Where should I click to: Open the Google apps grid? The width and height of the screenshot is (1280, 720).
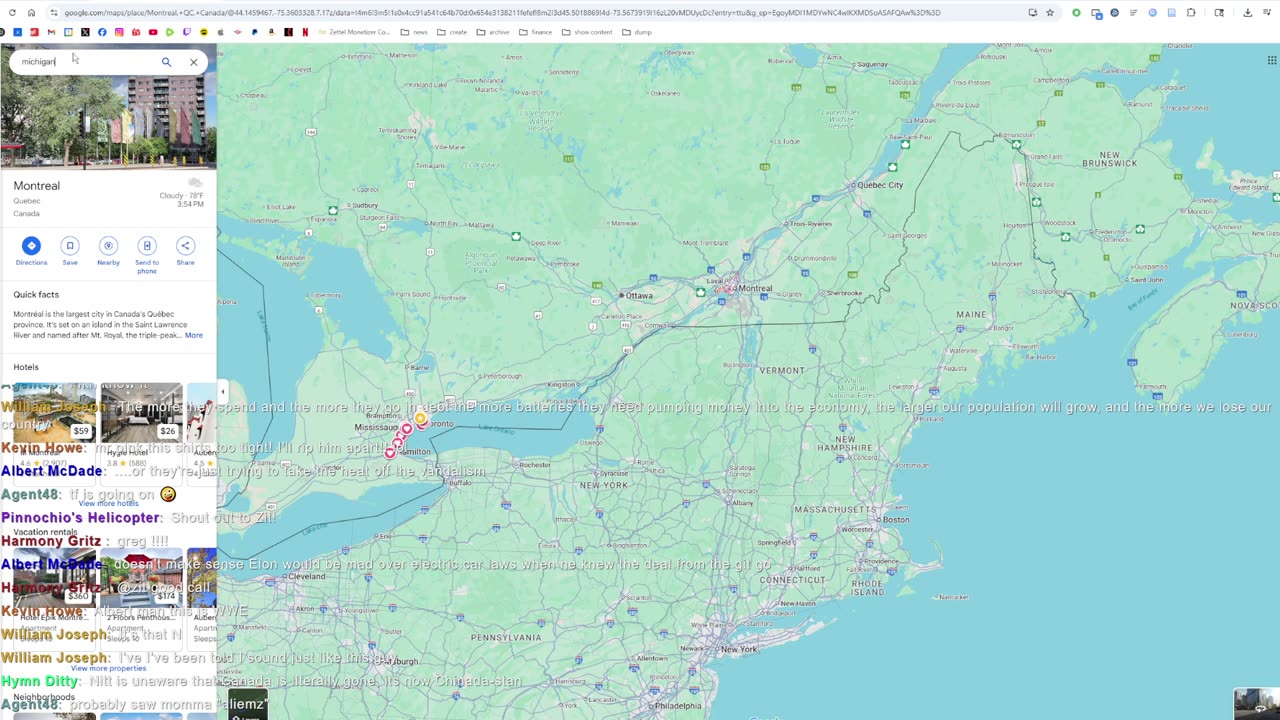[x=1271, y=60]
